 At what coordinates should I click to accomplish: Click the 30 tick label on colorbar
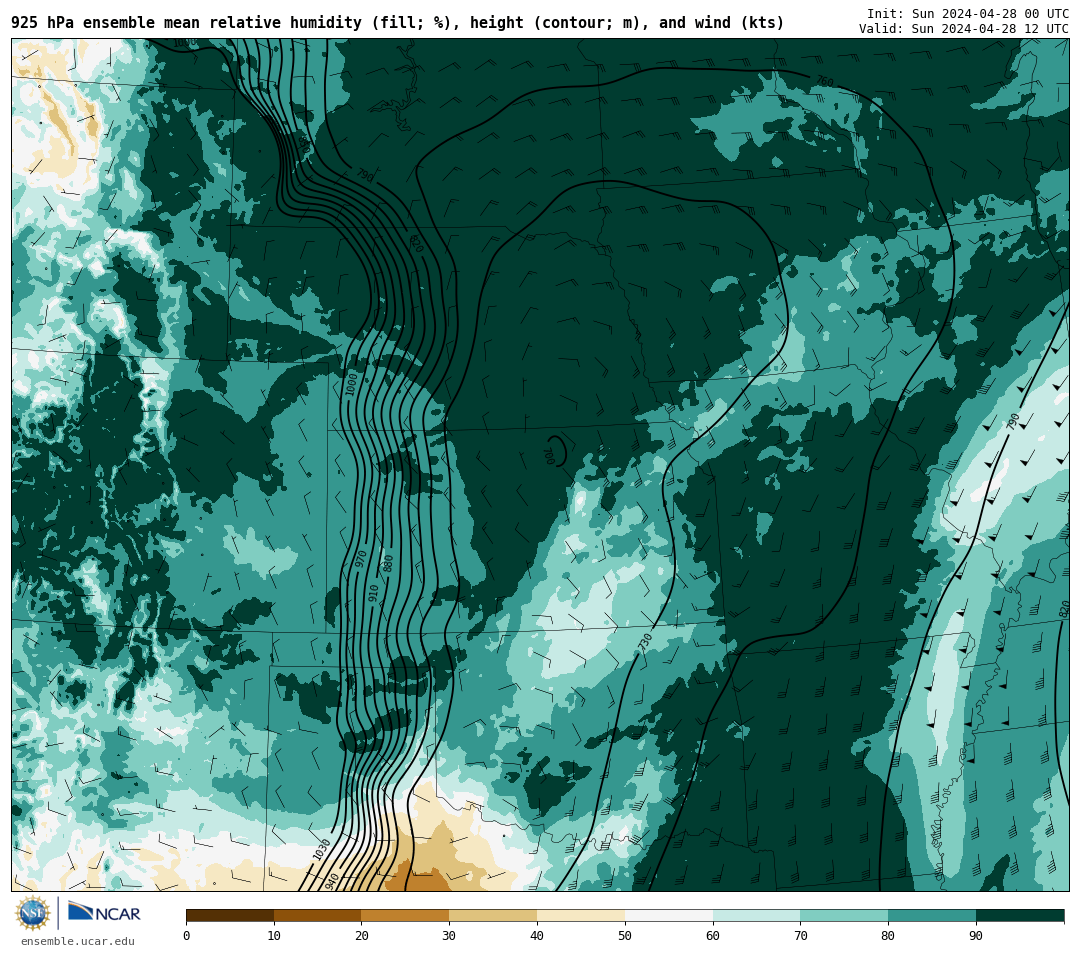point(449,935)
